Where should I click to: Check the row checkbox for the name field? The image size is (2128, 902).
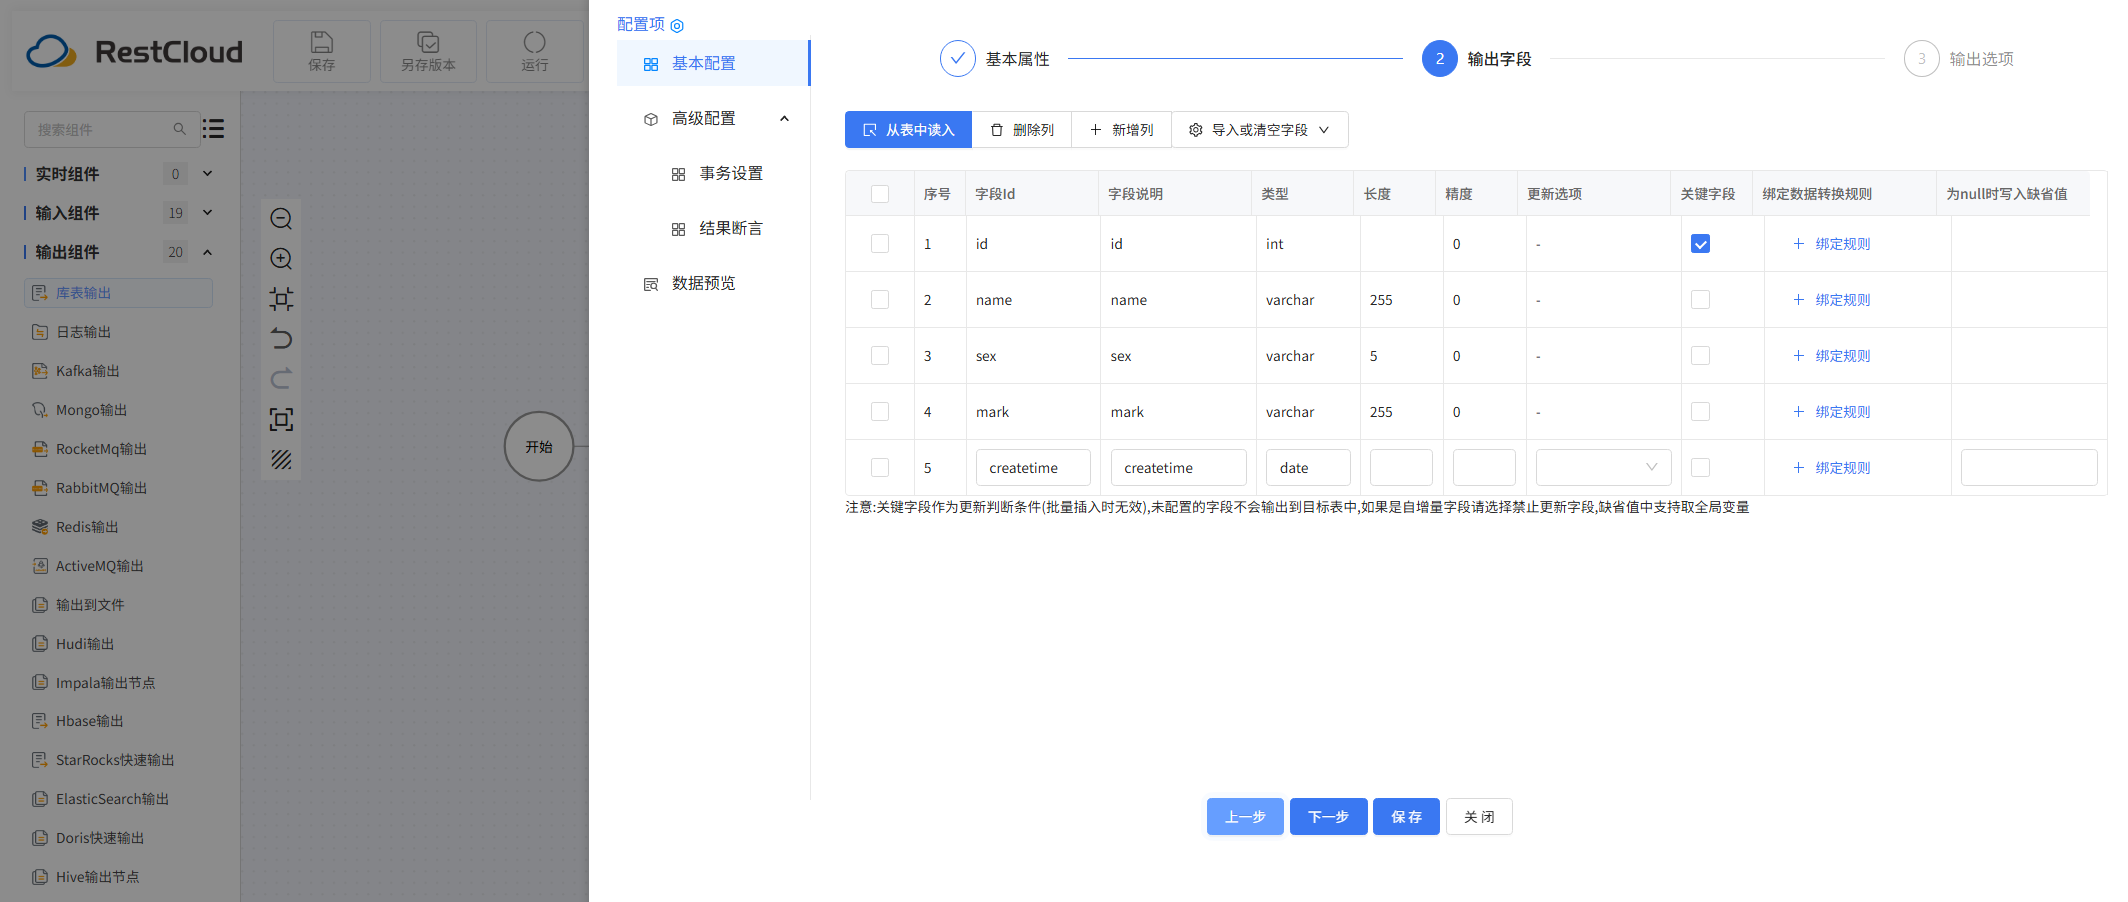(x=880, y=299)
